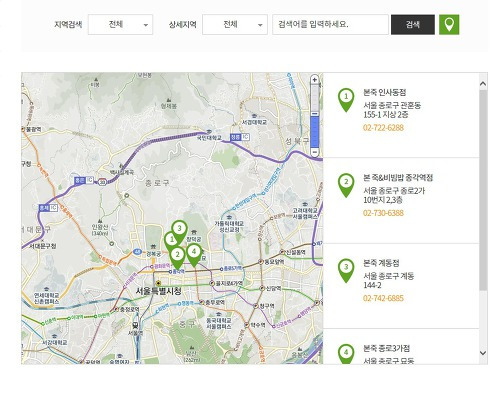Image resolution: width=500 pixels, height=393 pixels.
Task: Open the 상세지역 dropdown
Action: point(235,24)
